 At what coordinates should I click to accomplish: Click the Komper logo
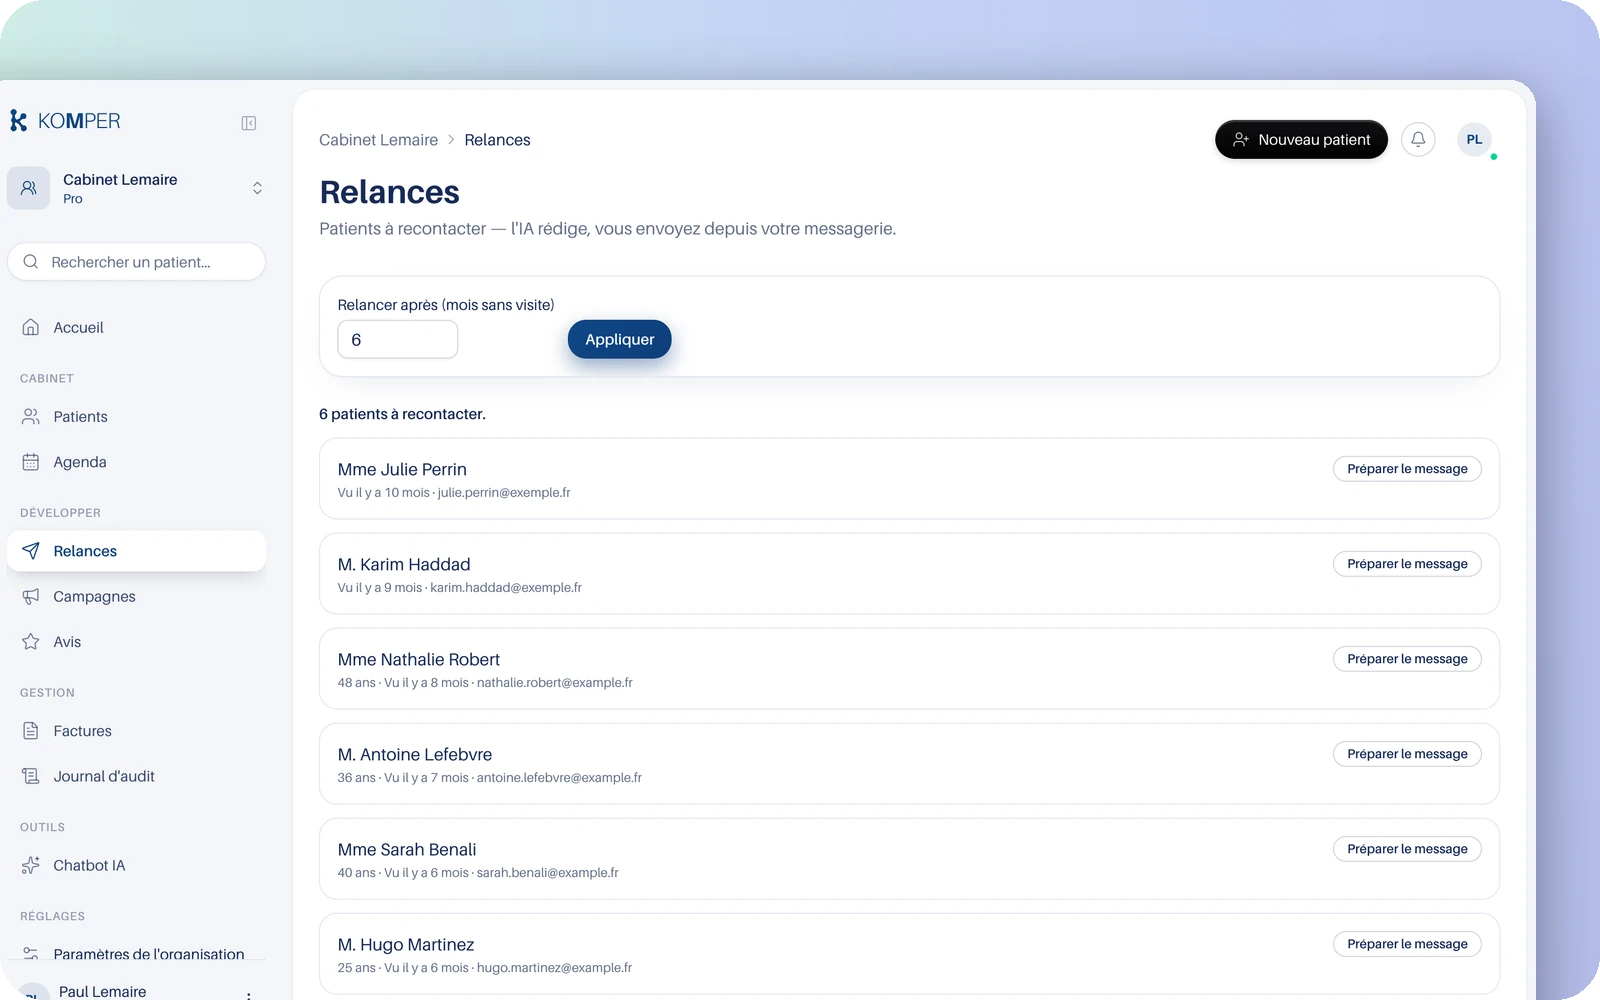65,121
